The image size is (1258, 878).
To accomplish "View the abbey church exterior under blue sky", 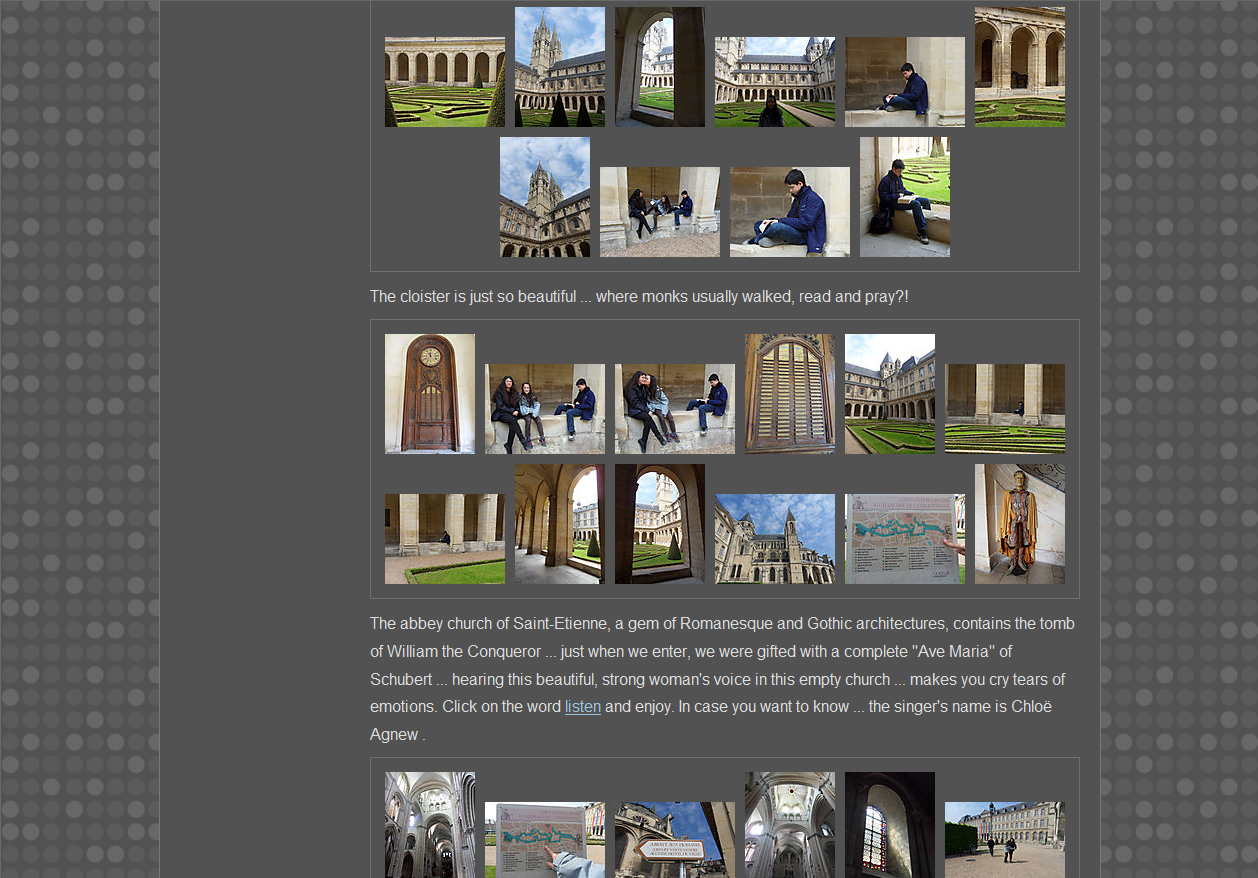I will click(774, 538).
